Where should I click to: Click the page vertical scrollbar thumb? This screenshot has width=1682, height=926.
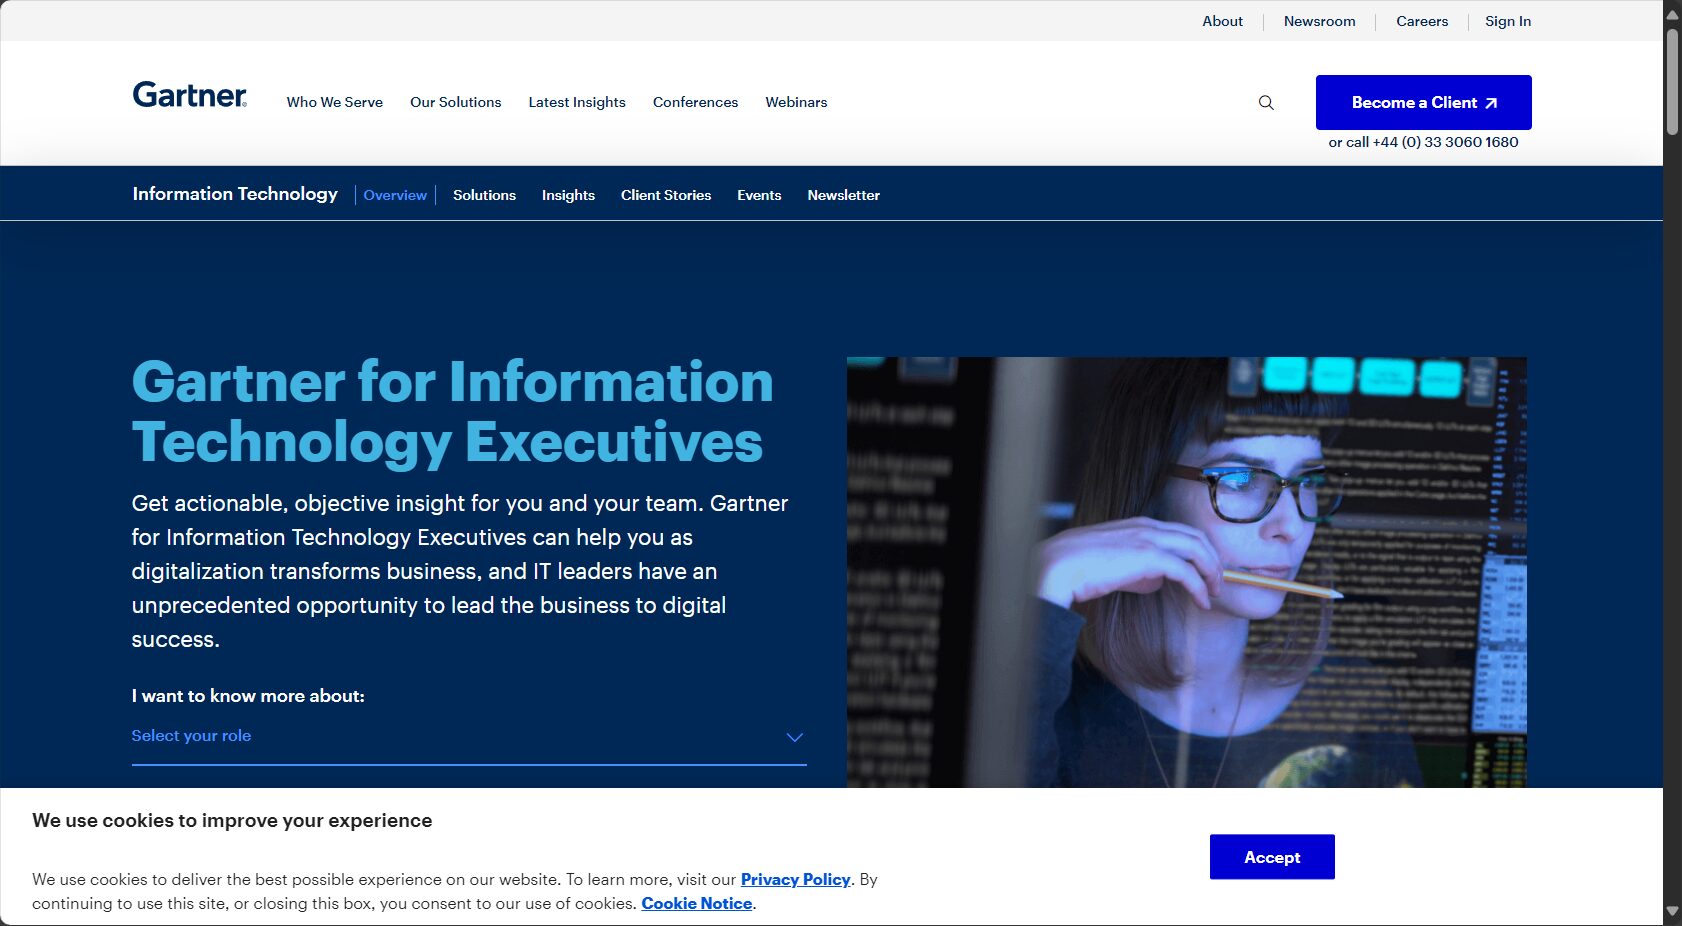(x=1672, y=81)
